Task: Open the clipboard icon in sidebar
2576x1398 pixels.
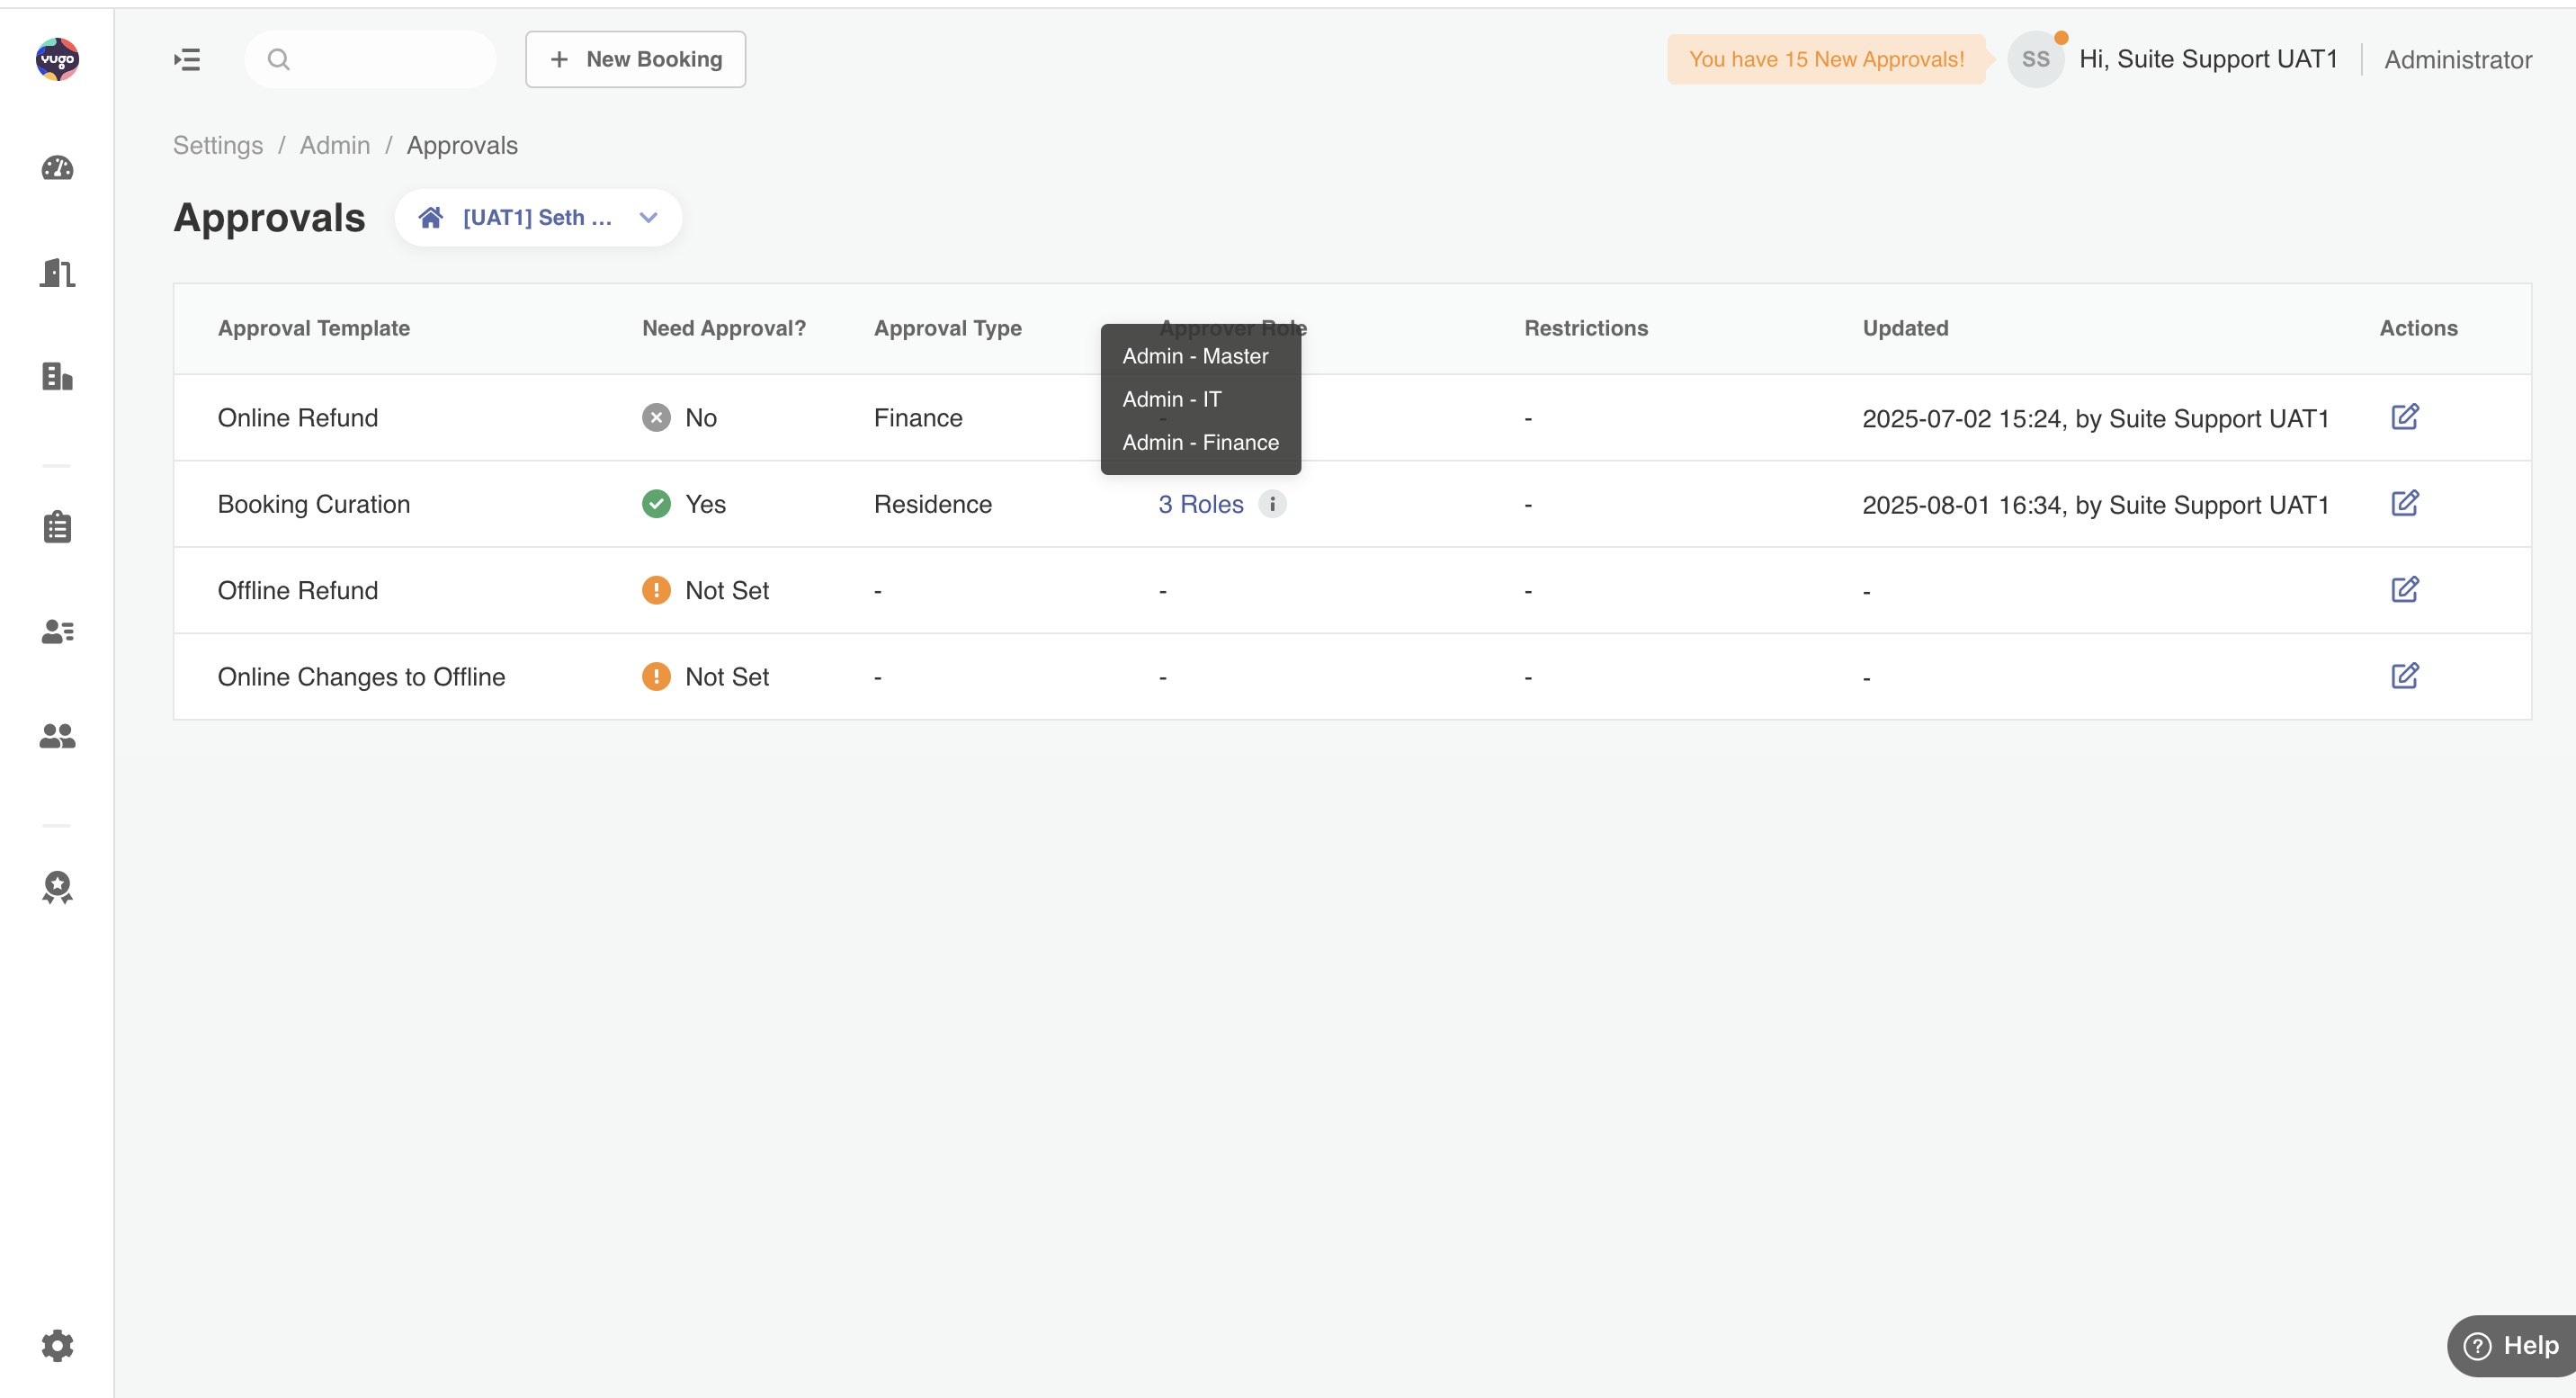Action: coord(57,527)
